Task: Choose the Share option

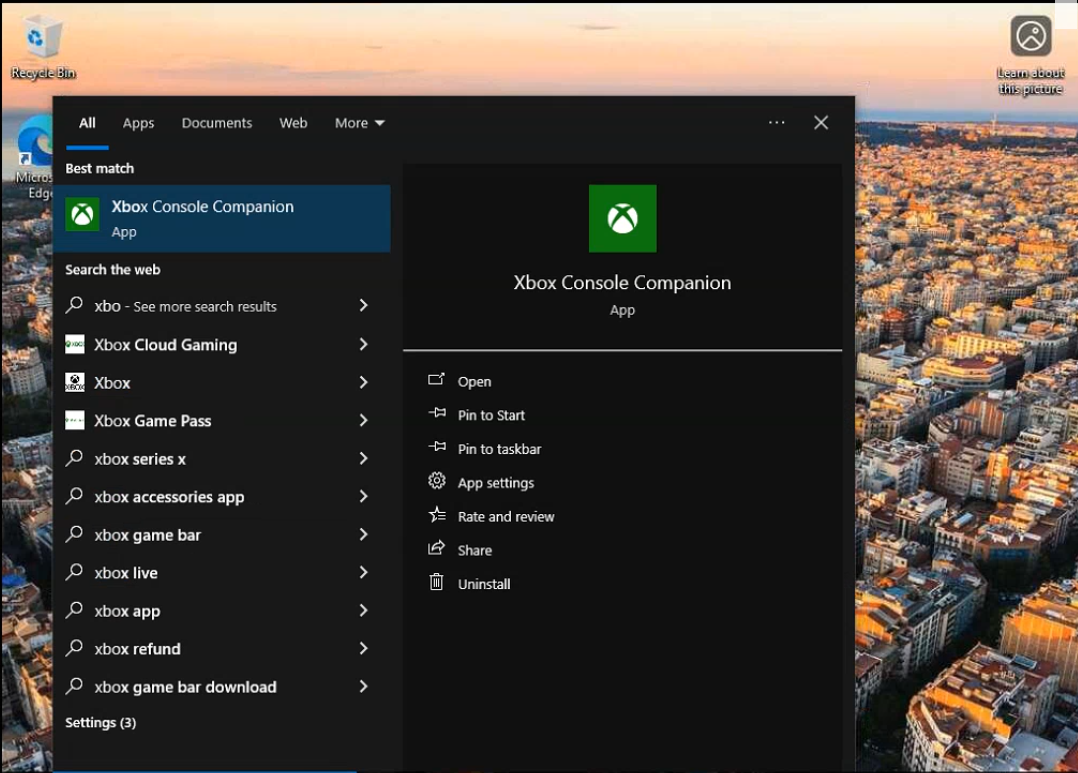Action: tap(474, 550)
